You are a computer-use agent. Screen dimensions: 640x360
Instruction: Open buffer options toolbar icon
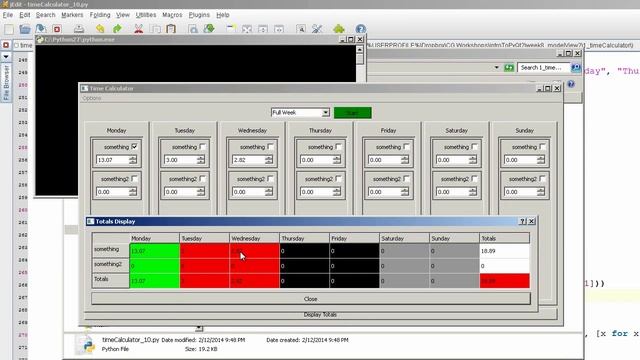pos(301,29)
